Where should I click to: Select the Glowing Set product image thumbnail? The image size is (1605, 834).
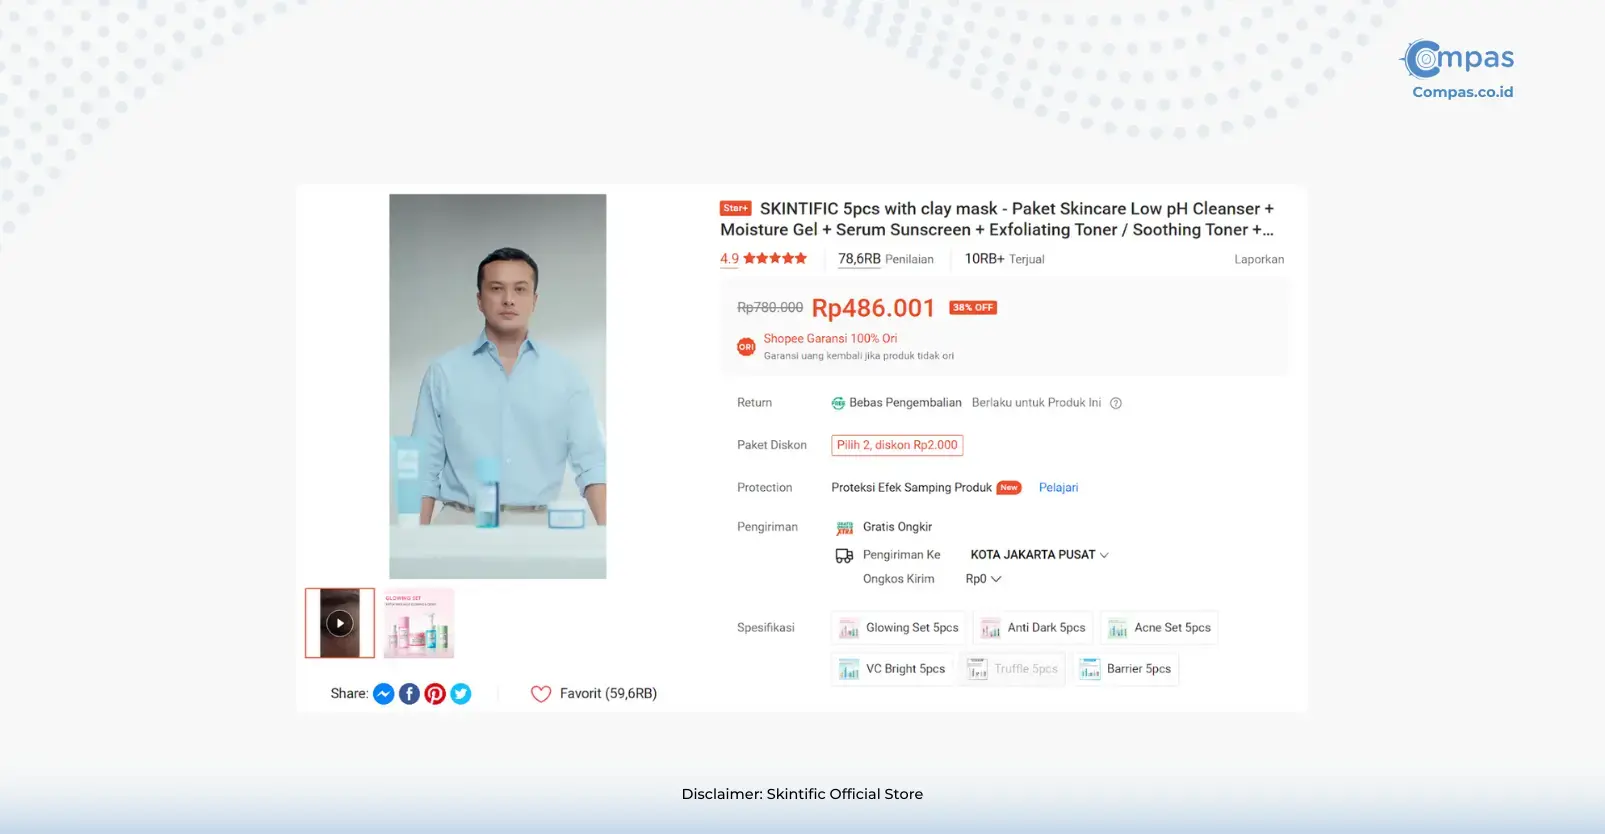click(x=419, y=623)
